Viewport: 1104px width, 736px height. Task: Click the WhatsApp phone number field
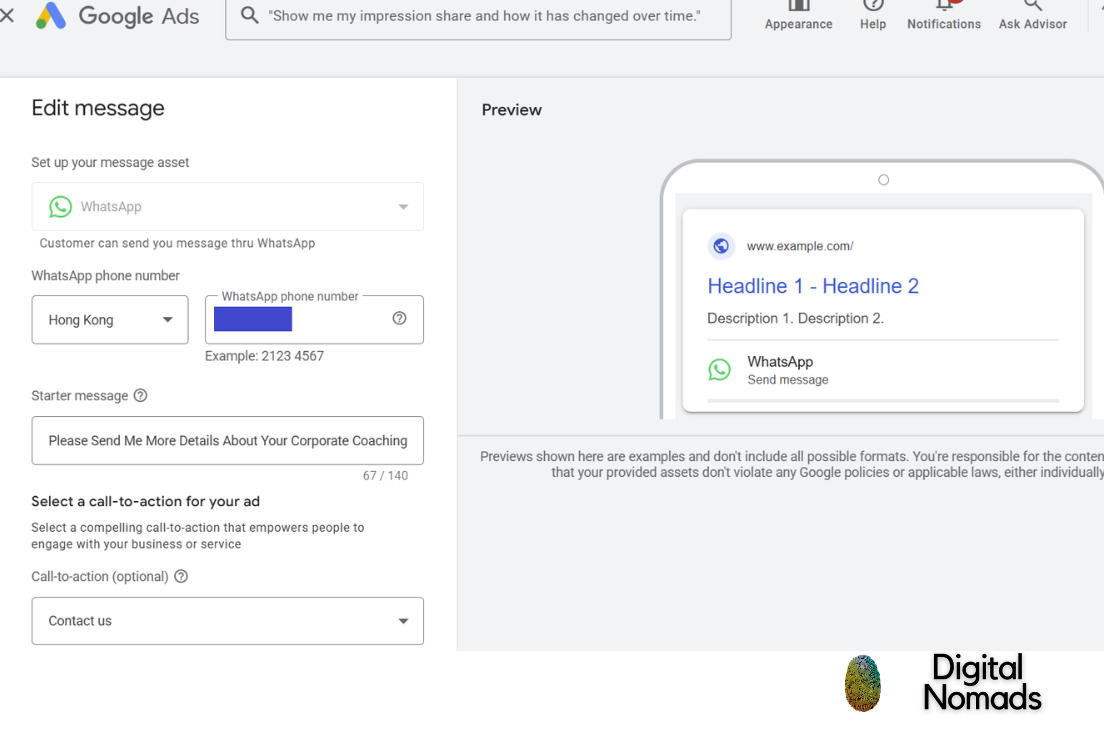click(314, 320)
